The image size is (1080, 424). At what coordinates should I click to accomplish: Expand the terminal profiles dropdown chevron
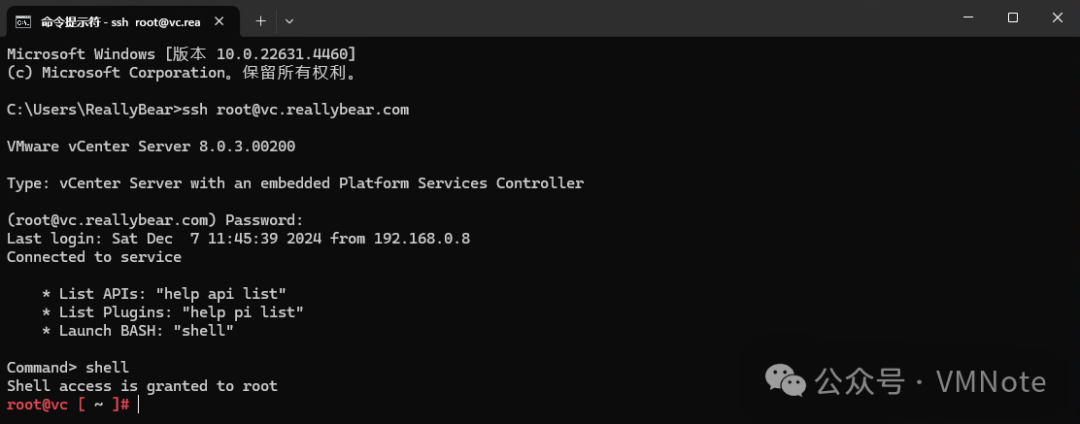pyautogui.click(x=290, y=20)
